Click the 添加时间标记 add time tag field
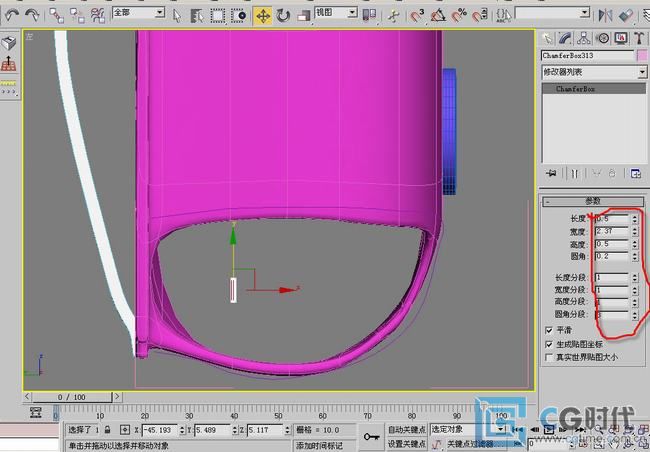Viewport: 650px width, 452px height. tap(325, 445)
